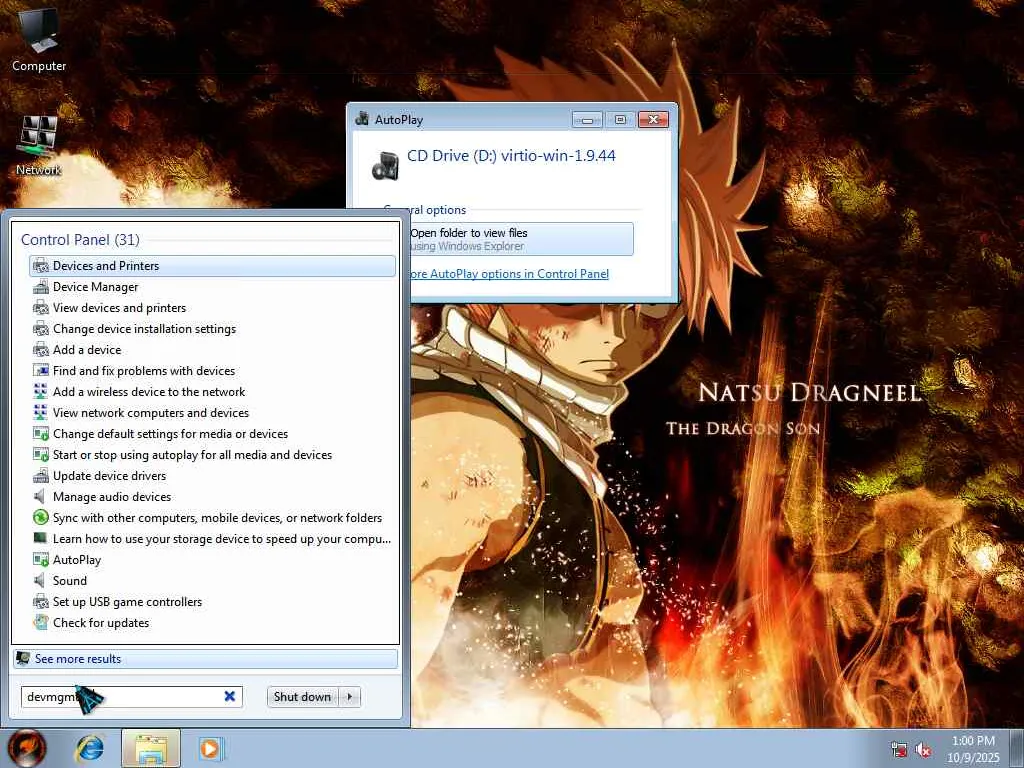Open Change device installation settings

point(212,328)
